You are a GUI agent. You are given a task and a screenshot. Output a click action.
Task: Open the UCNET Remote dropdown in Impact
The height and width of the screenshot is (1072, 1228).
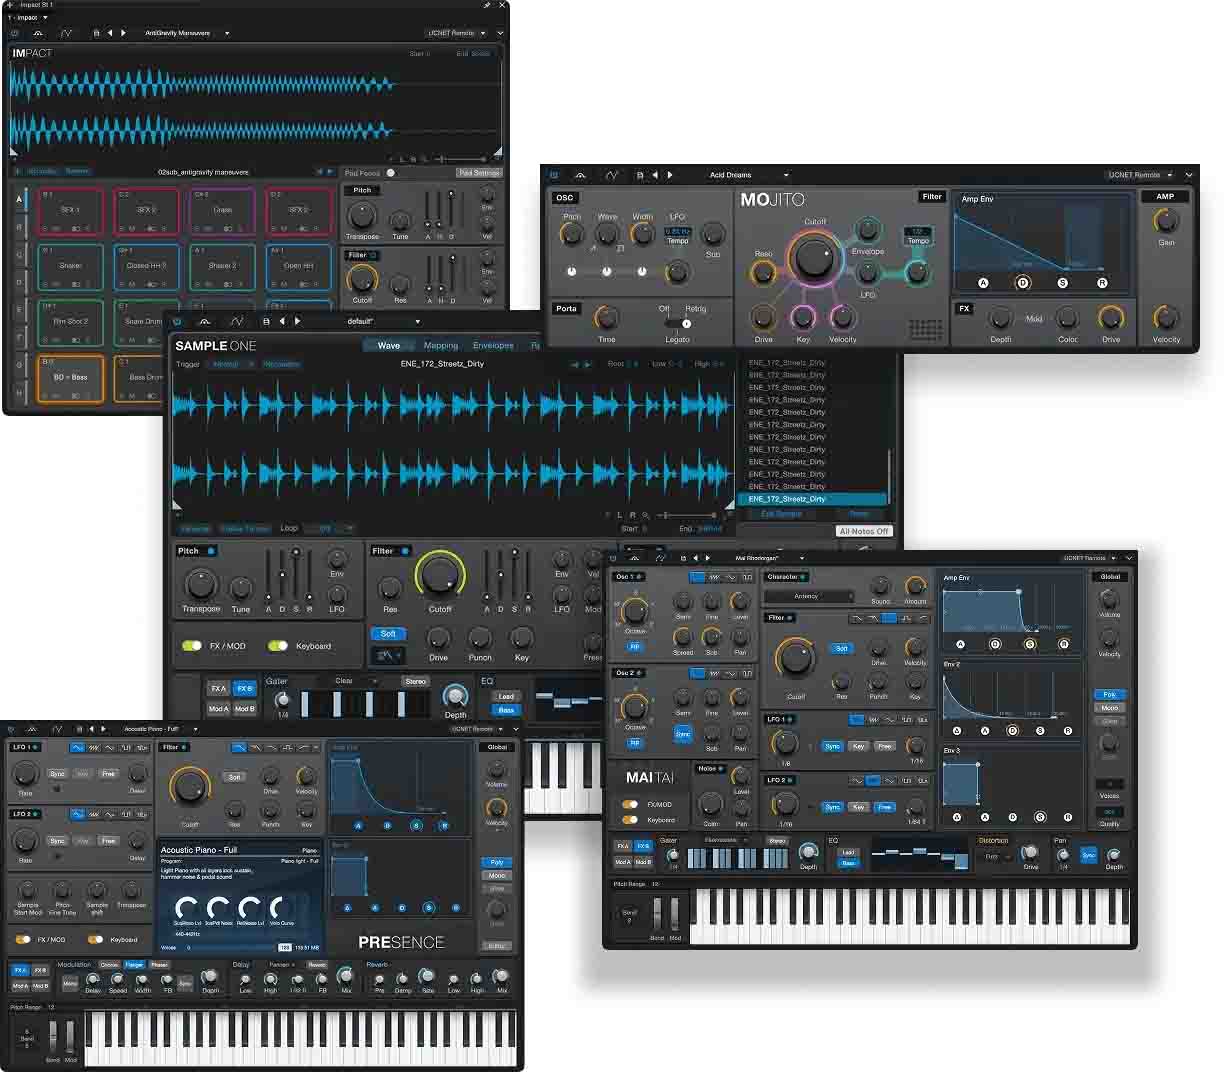(x=456, y=33)
